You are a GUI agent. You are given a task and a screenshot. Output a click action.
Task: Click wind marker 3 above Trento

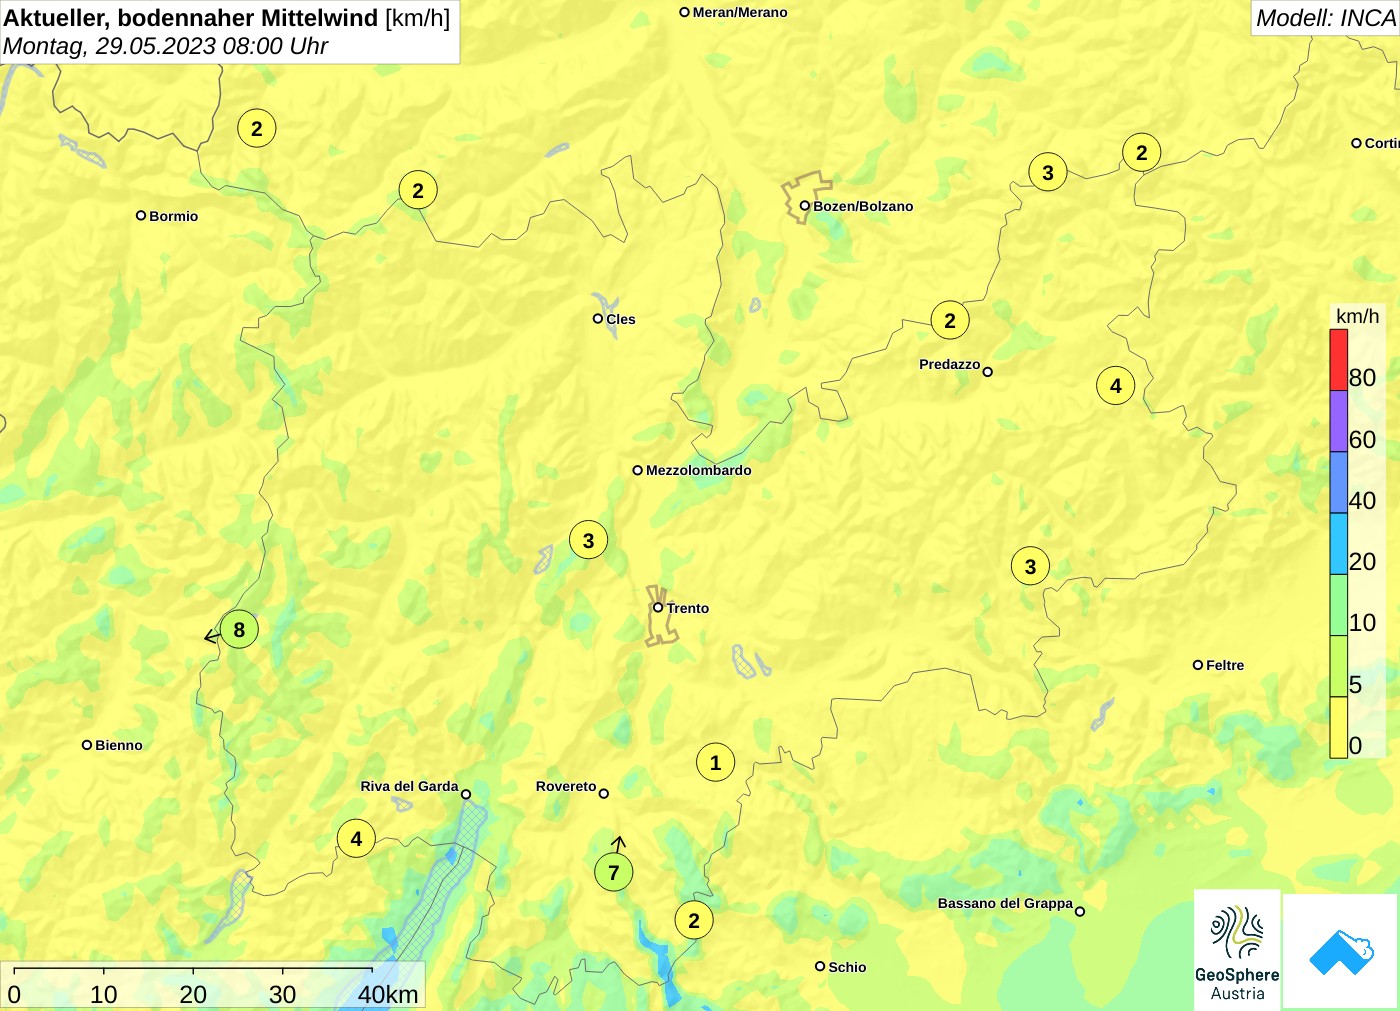click(588, 541)
